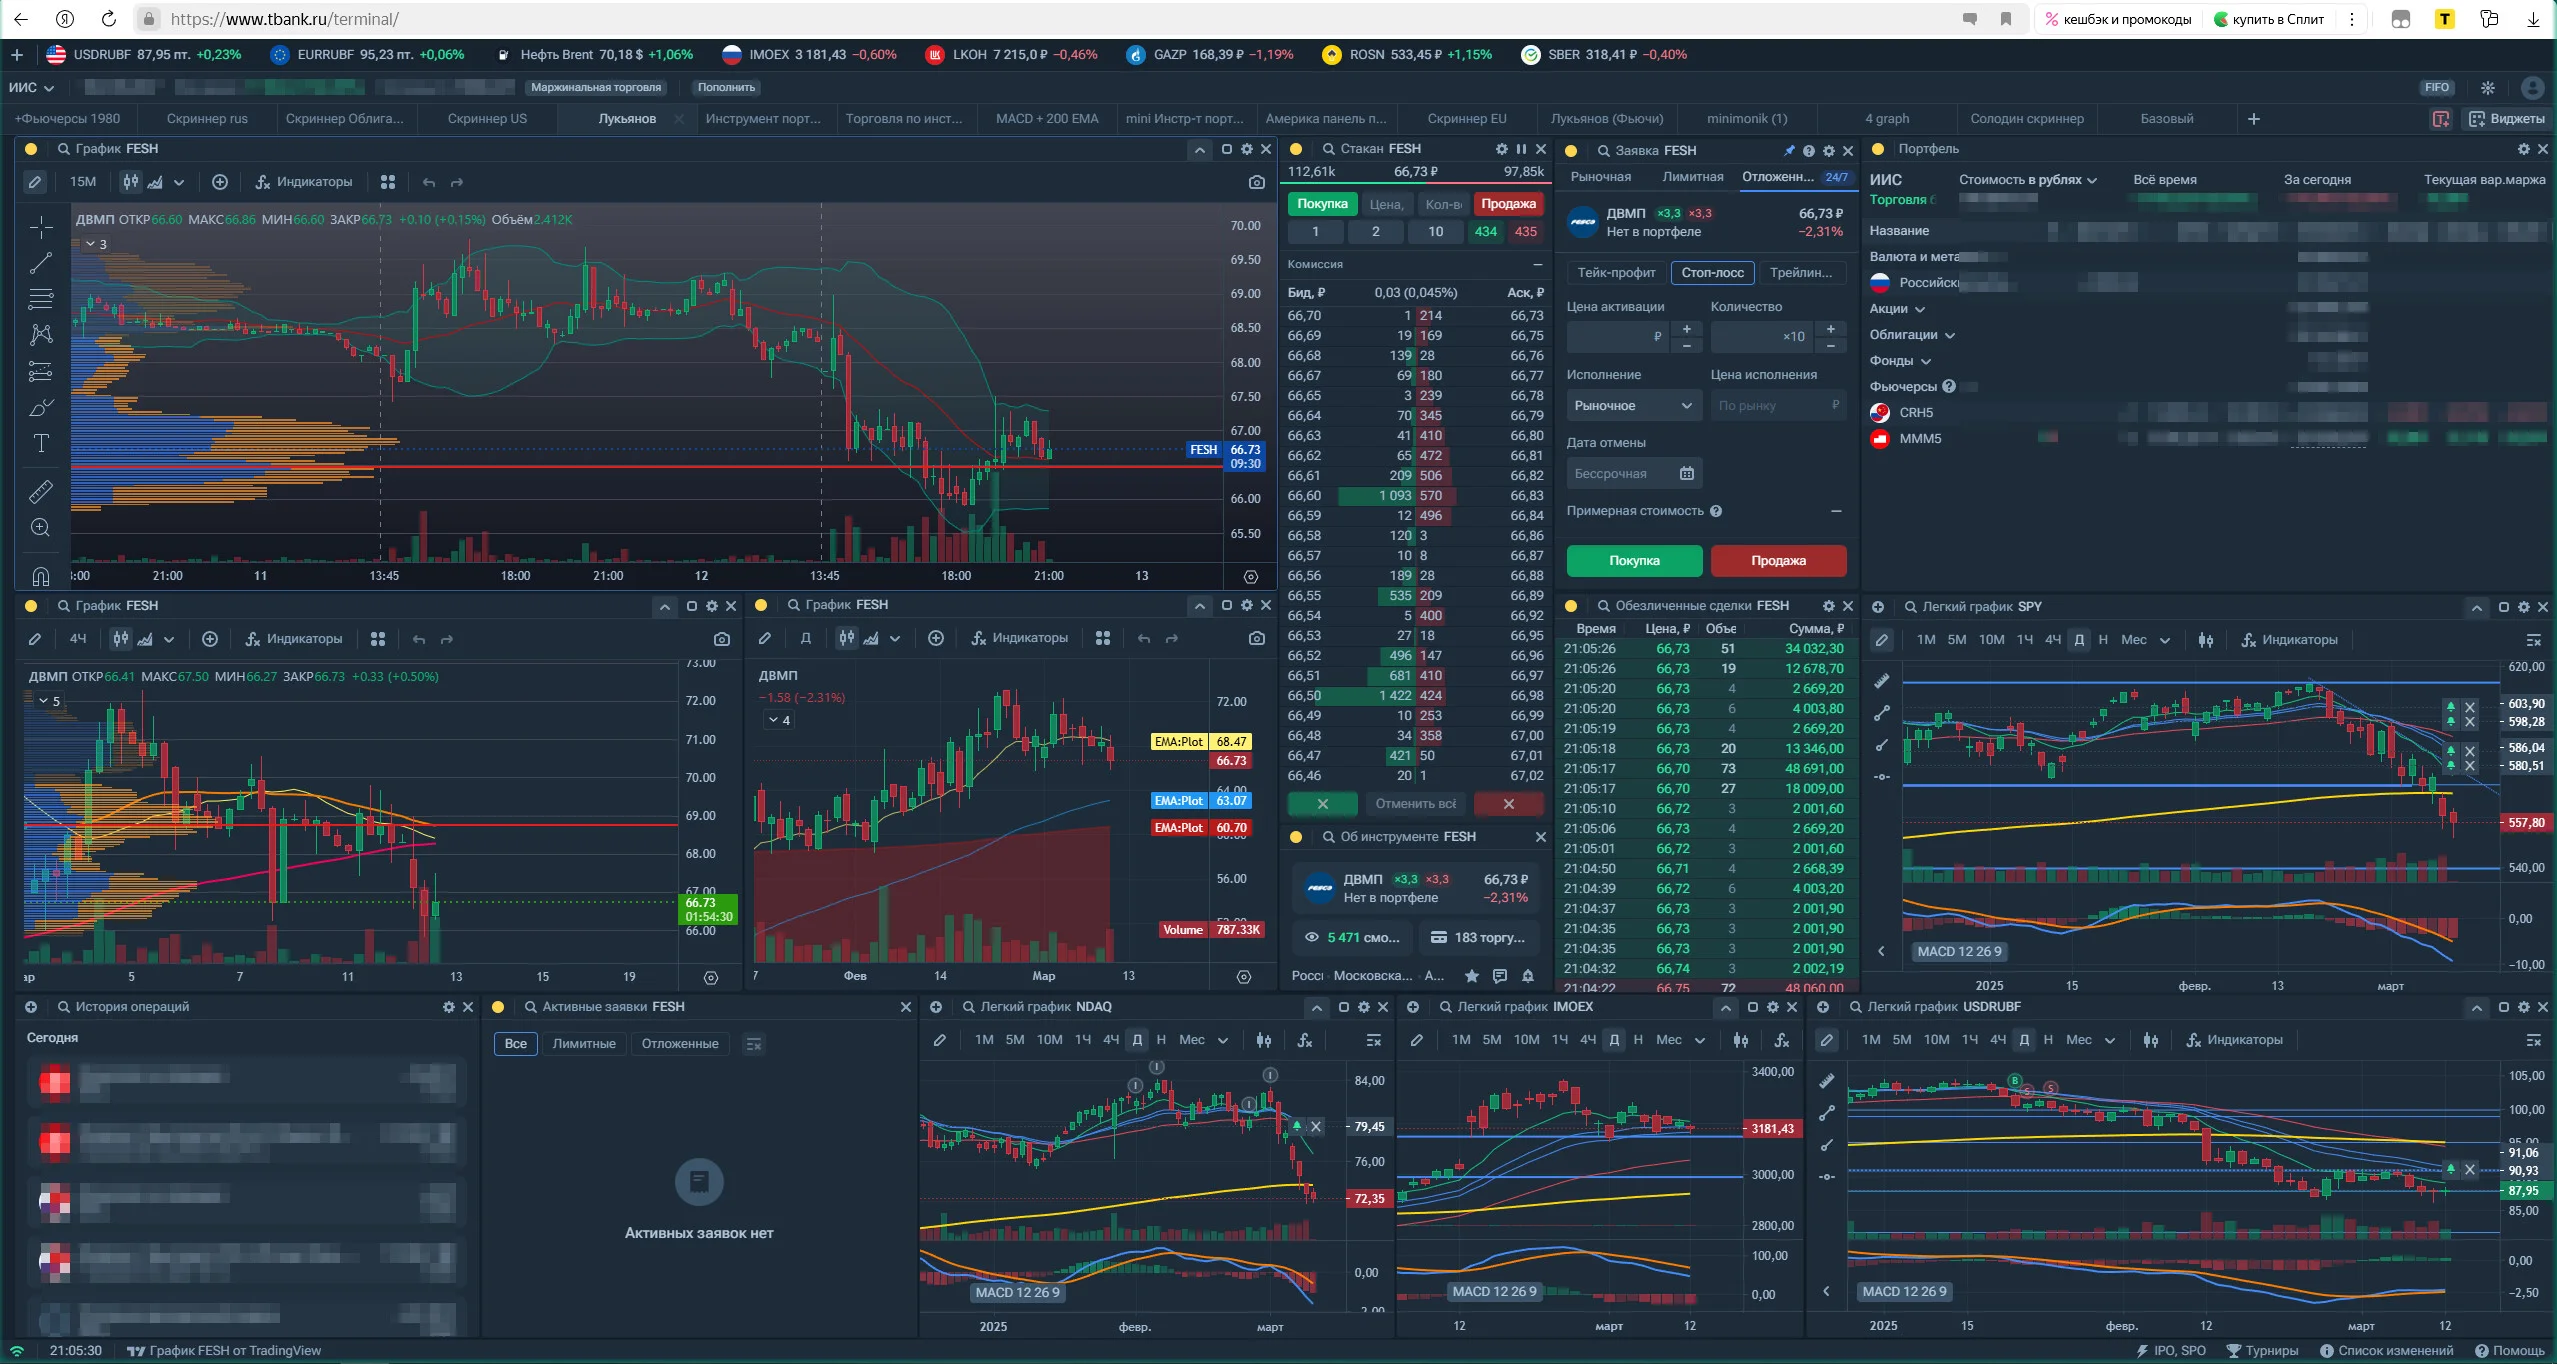Open the Исполнение Рыночное dropdown
Viewport: 2557px width, 1364px height.
coord(1633,405)
